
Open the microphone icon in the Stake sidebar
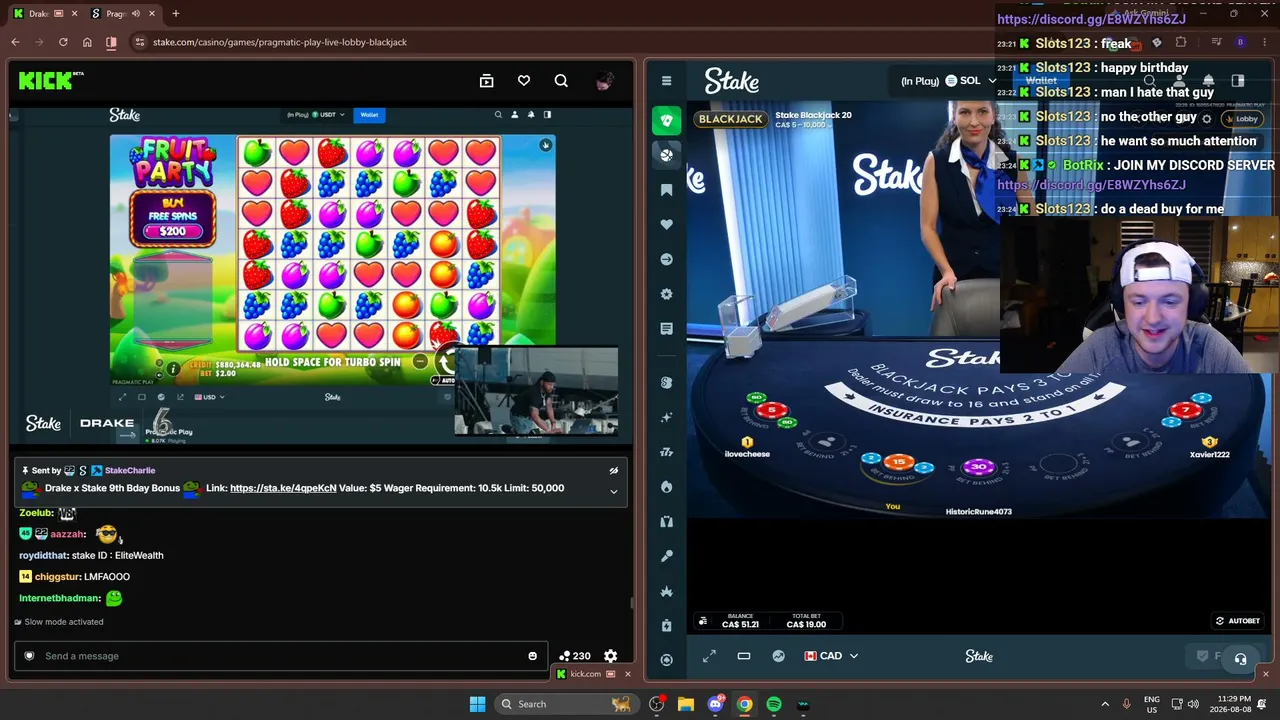(x=667, y=556)
